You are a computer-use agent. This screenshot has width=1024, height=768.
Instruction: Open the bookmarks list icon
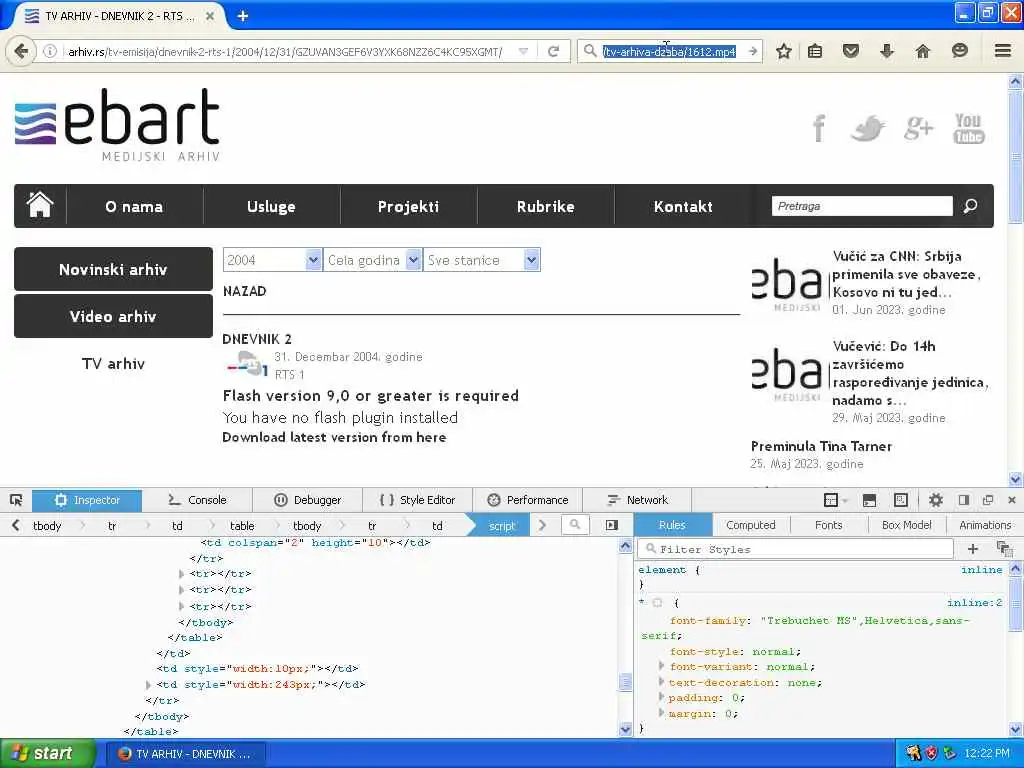coord(815,51)
